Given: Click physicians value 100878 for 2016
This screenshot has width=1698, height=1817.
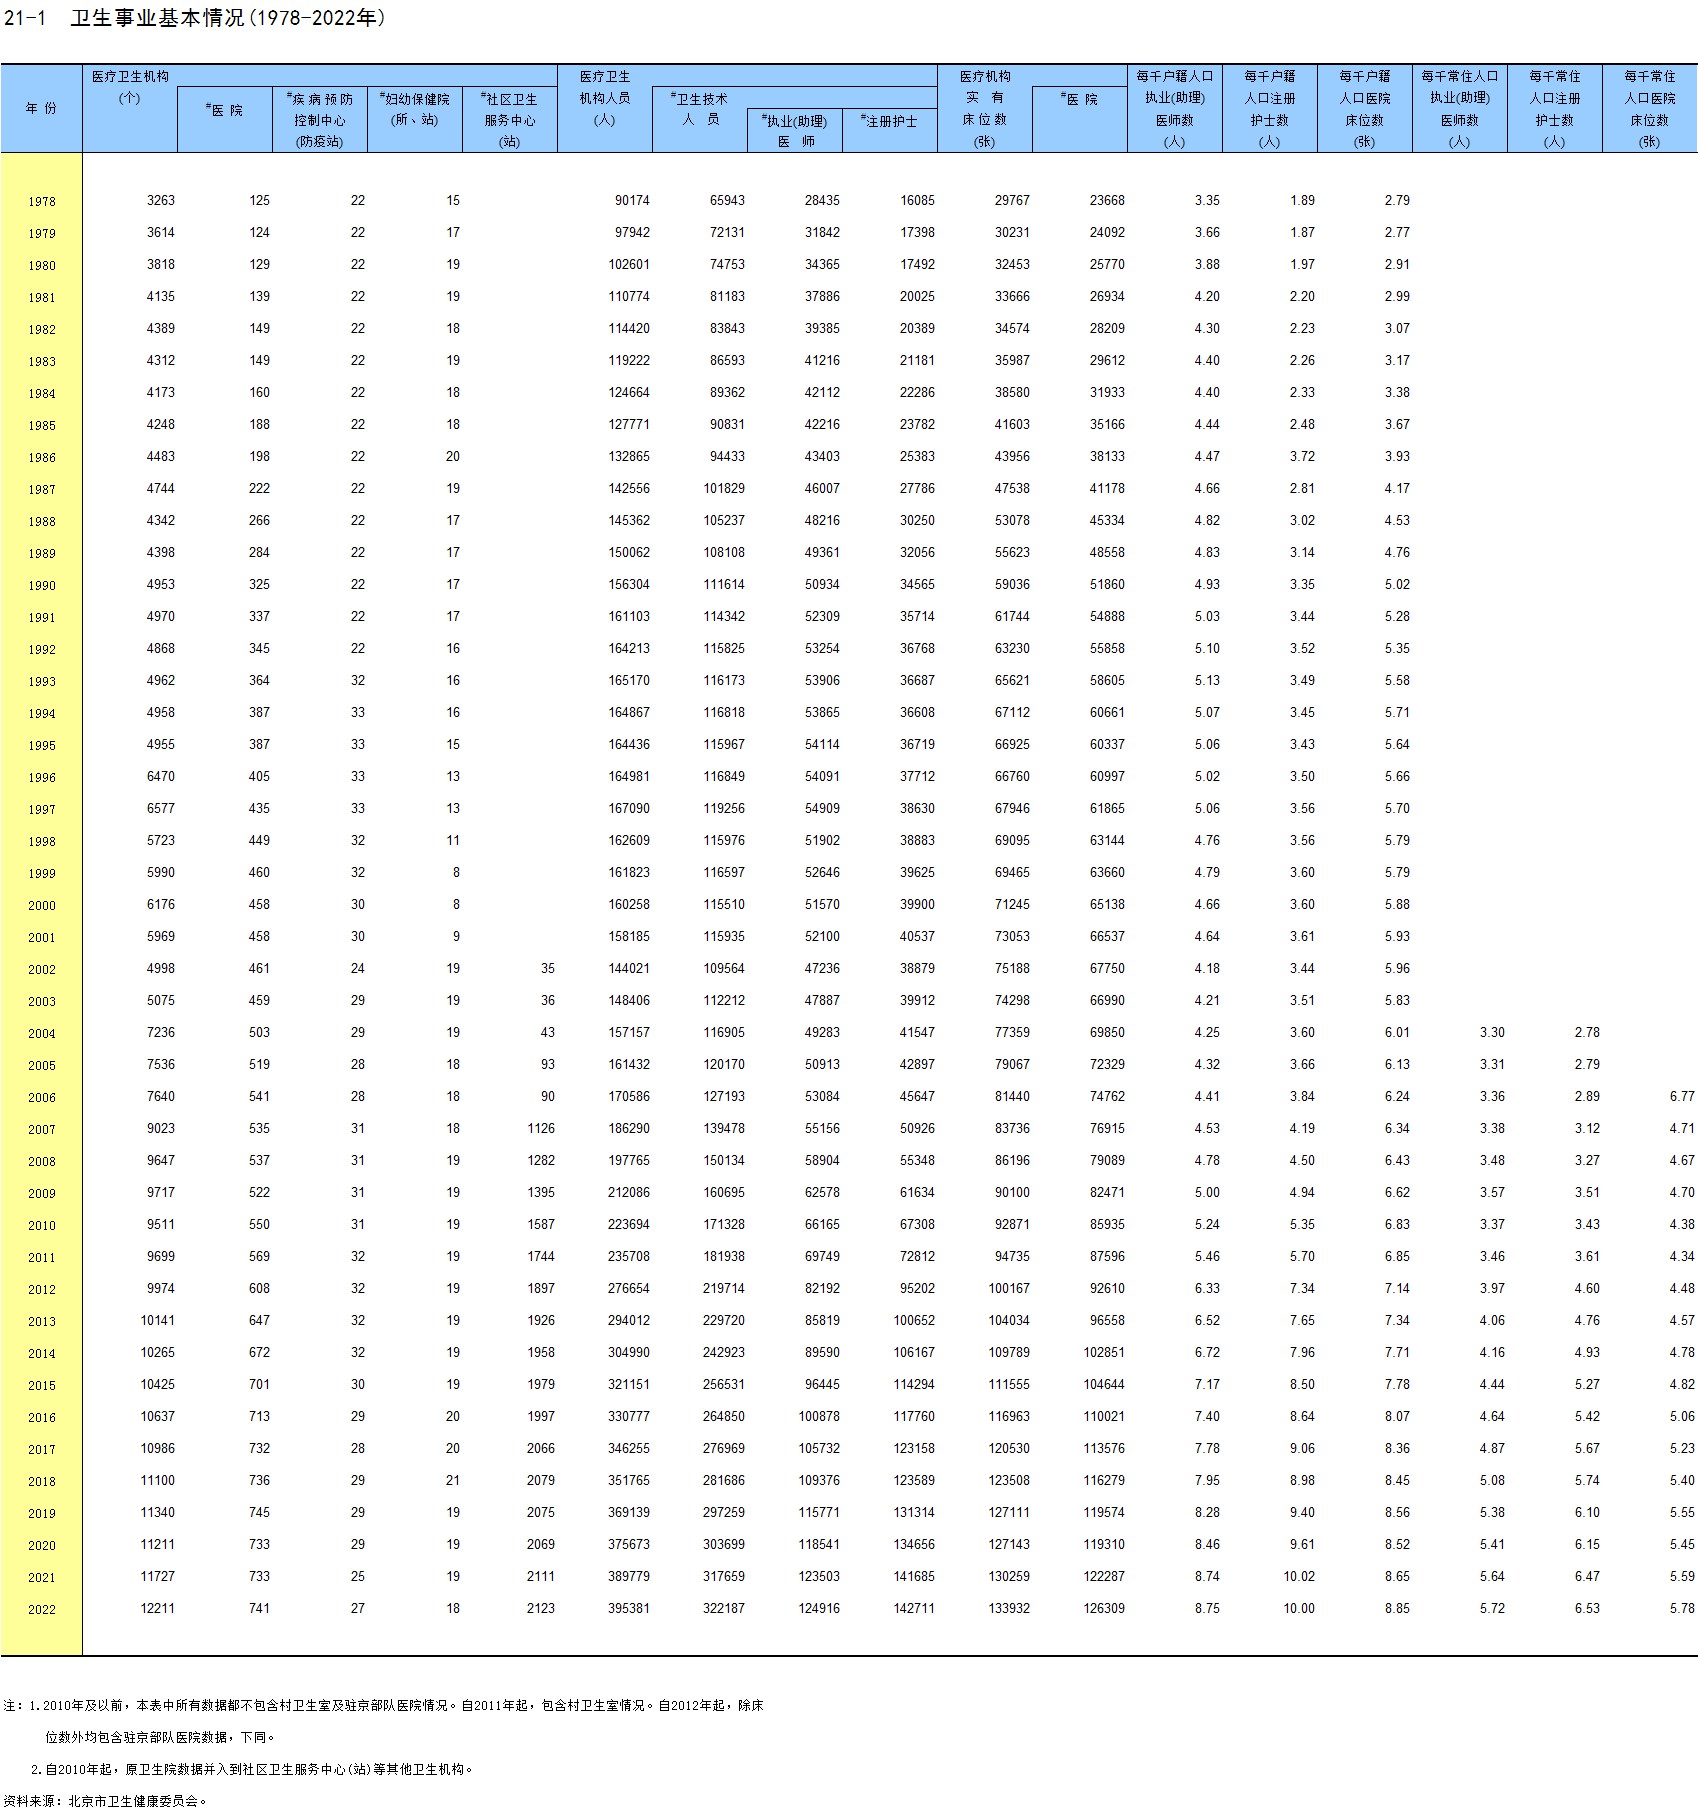Looking at the screenshot, I should coord(819,1417).
